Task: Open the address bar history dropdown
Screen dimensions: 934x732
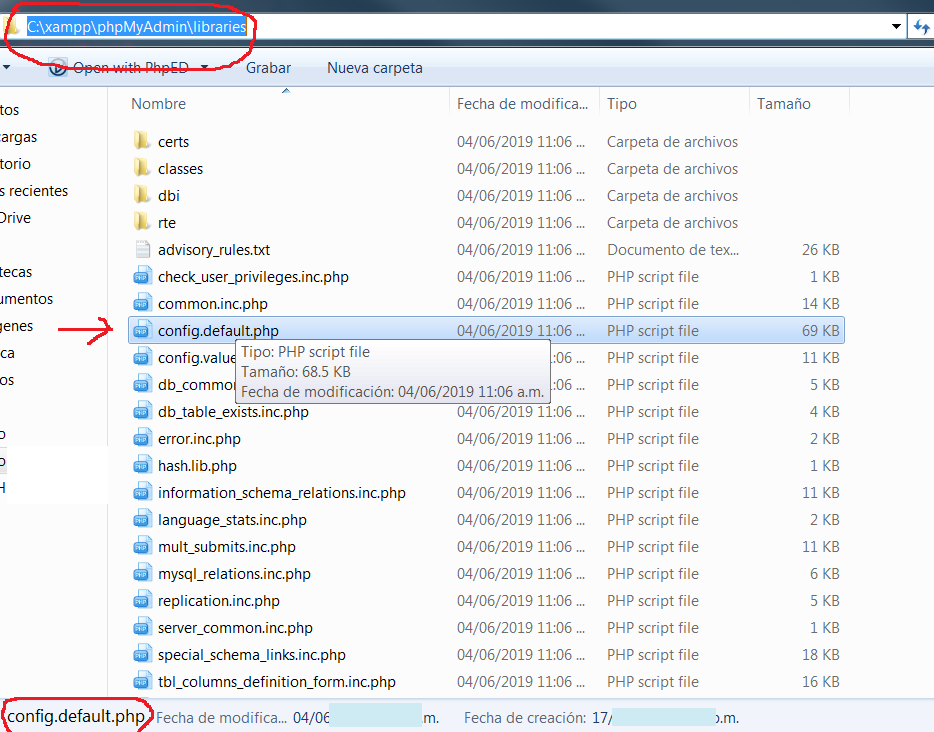Action: 896,26
